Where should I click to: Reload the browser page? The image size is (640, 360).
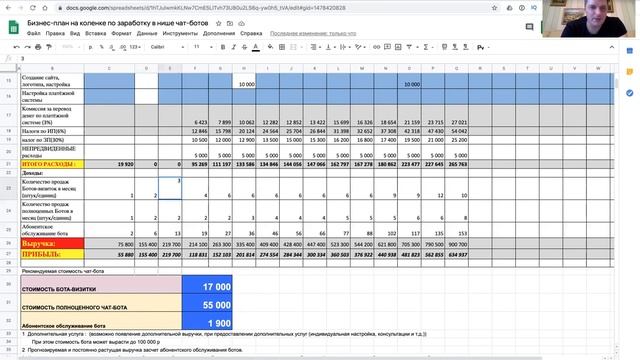tap(32, 8)
